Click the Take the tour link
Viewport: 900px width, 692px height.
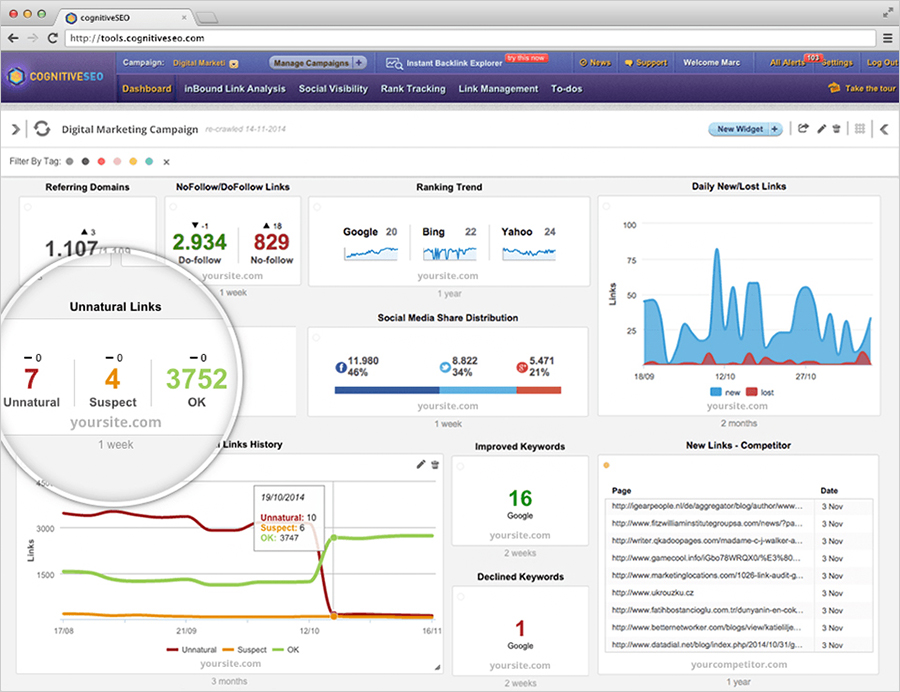[870, 88]
